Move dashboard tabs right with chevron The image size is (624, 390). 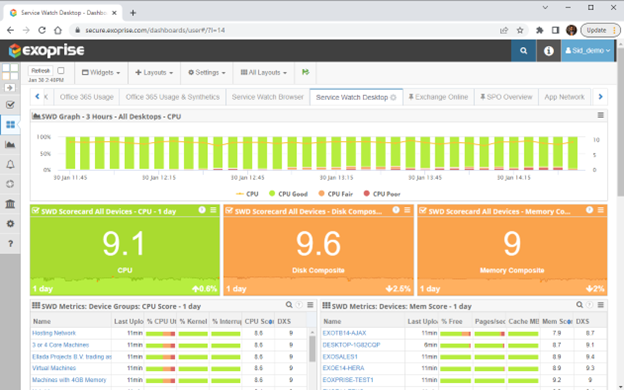[x=601, y=96]
